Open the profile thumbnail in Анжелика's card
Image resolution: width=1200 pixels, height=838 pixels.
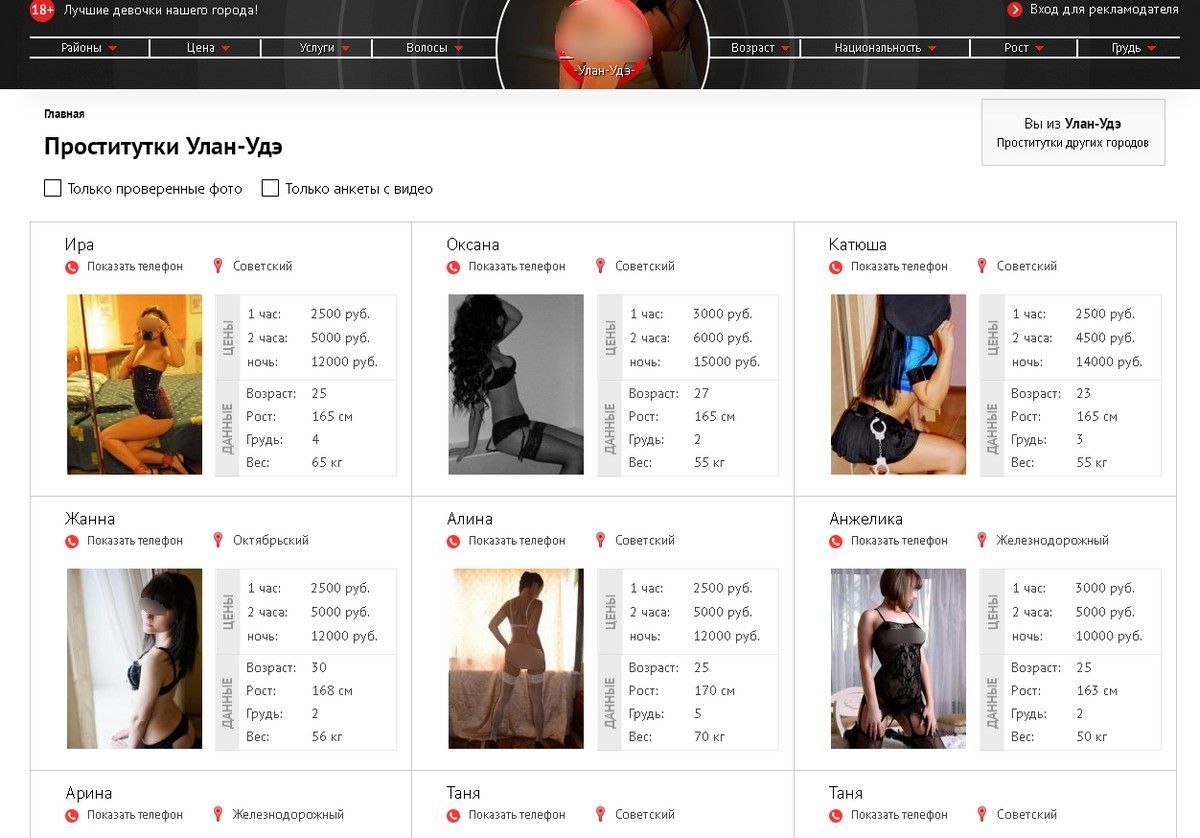point(898,658)
